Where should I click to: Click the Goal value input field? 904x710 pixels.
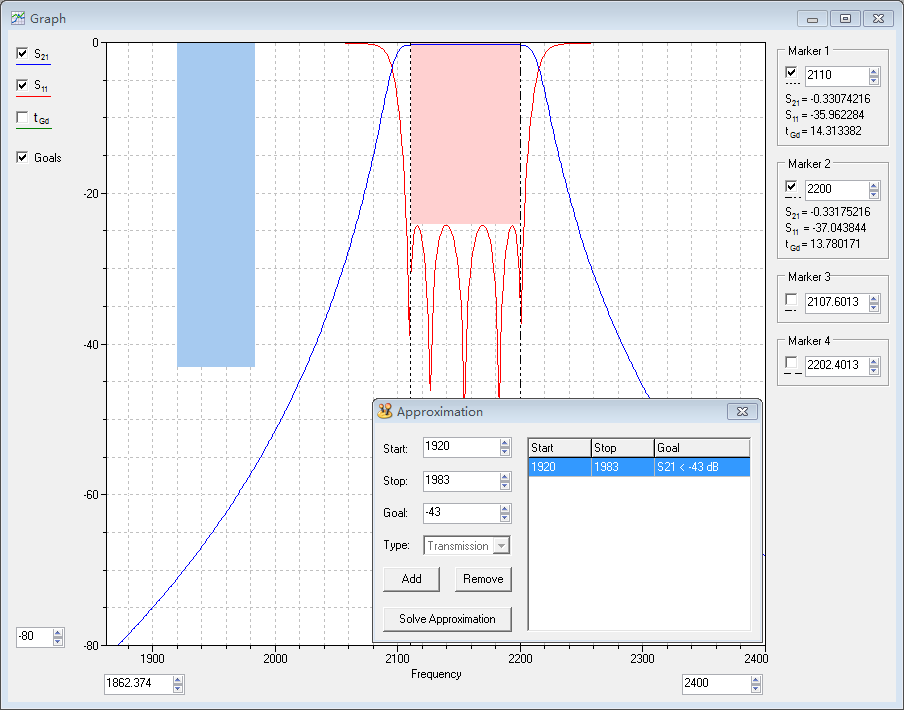pyautogui.click(x=459, y=513)
